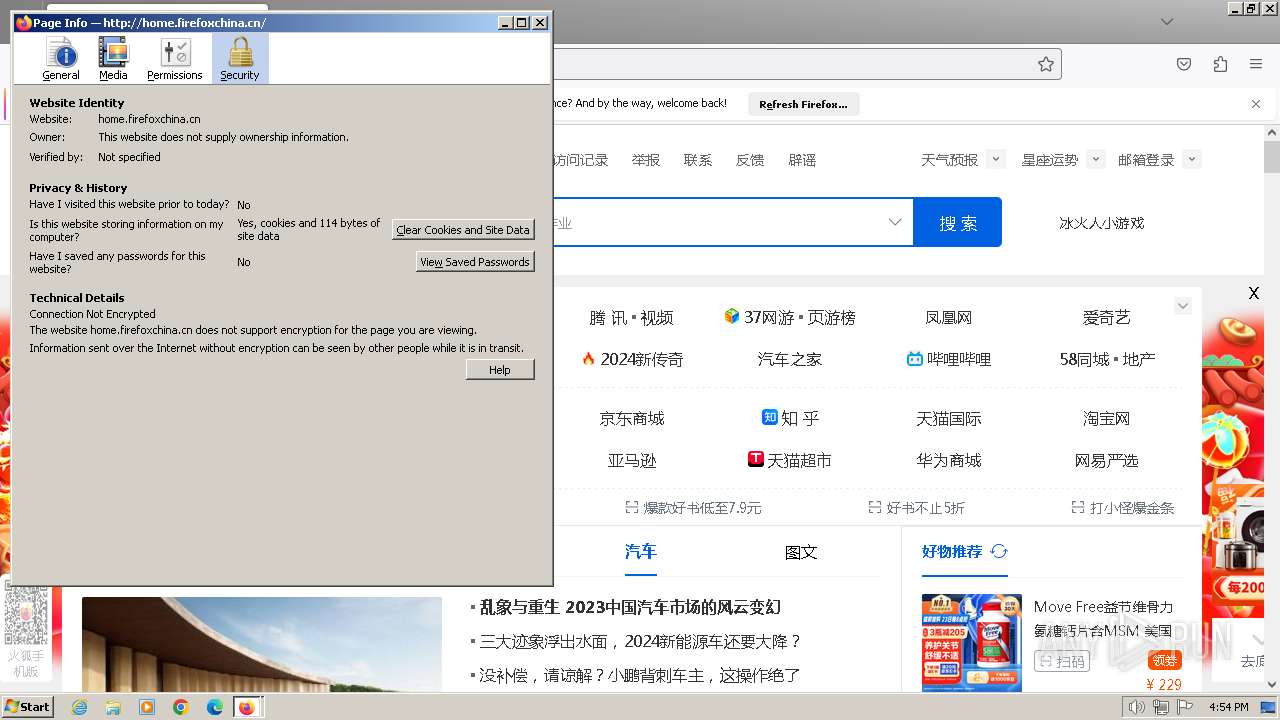Screen dimensions: 1280x720
Task: Open the building photo news thumbnail
Action: [x=262, y=644]
